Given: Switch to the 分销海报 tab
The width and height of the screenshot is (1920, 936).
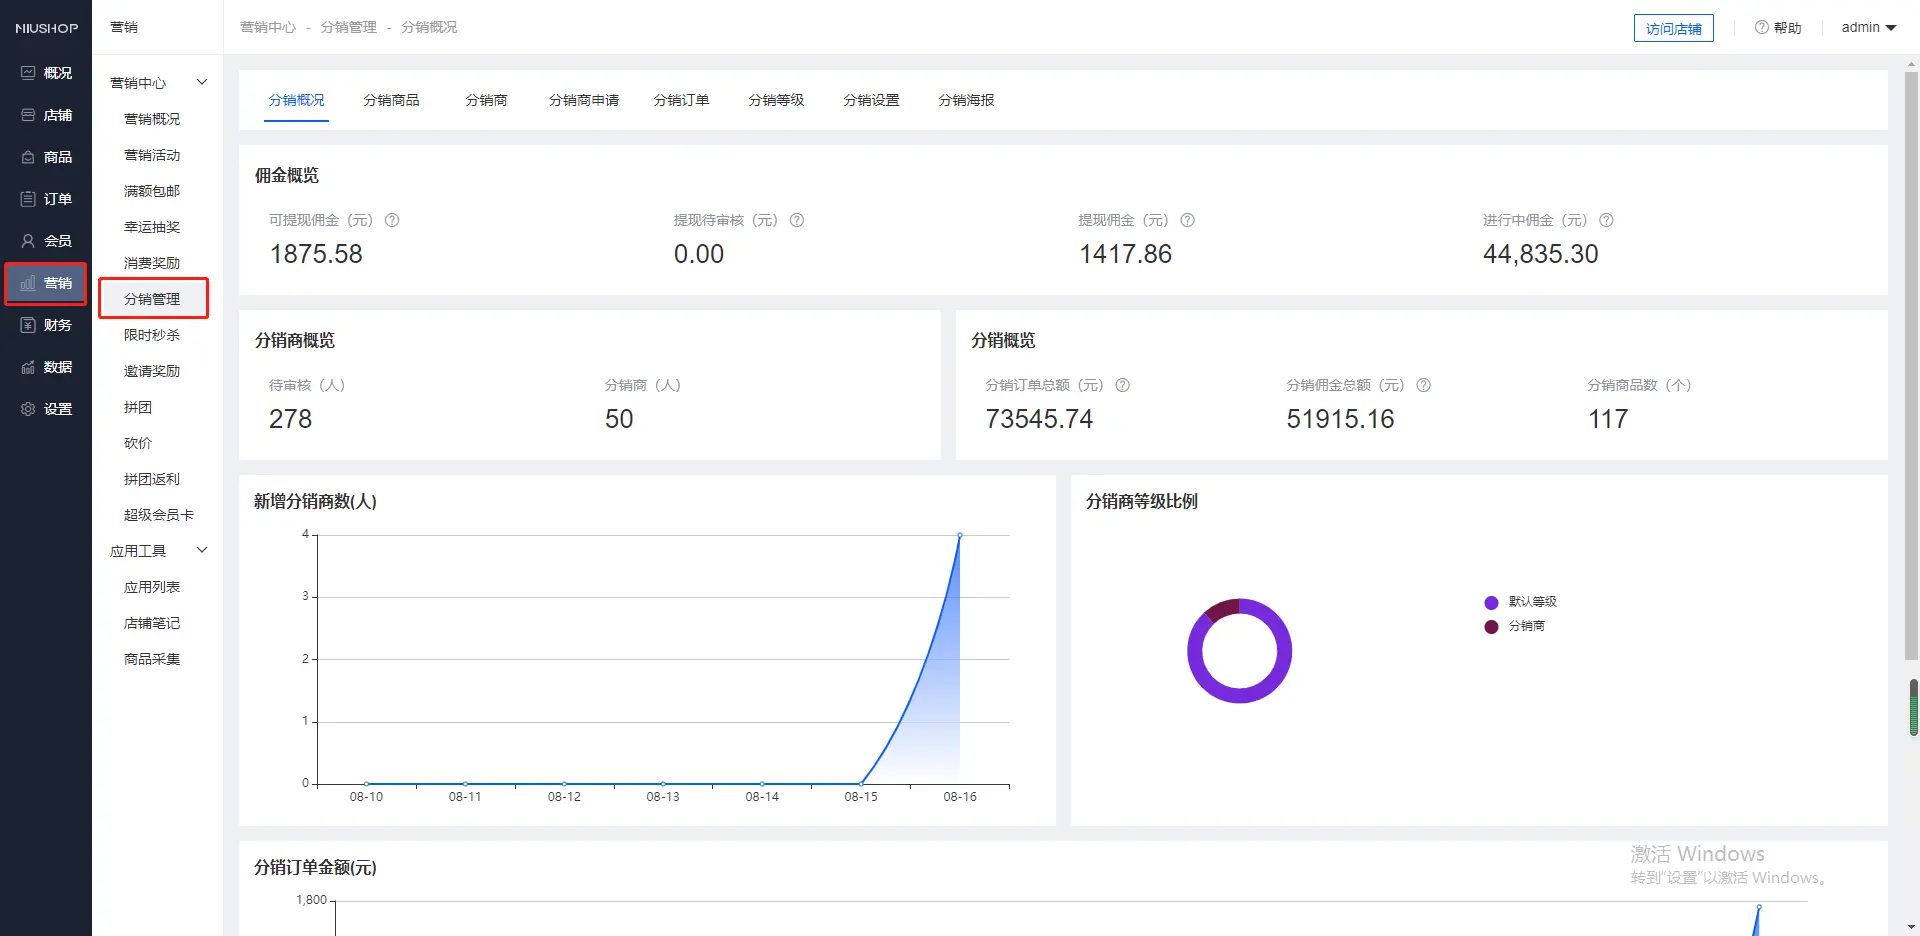Looking at the screenshot, I should (x=966, y=100).
